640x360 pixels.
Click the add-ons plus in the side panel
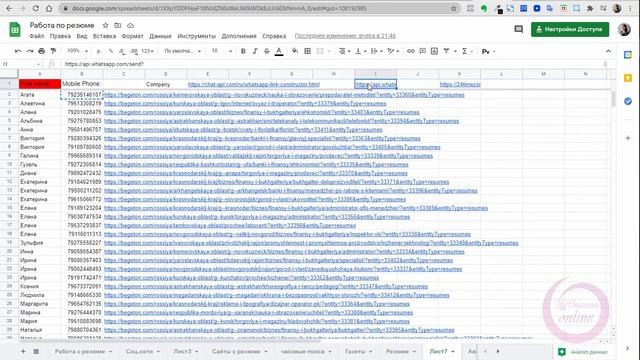click(628, 138)
